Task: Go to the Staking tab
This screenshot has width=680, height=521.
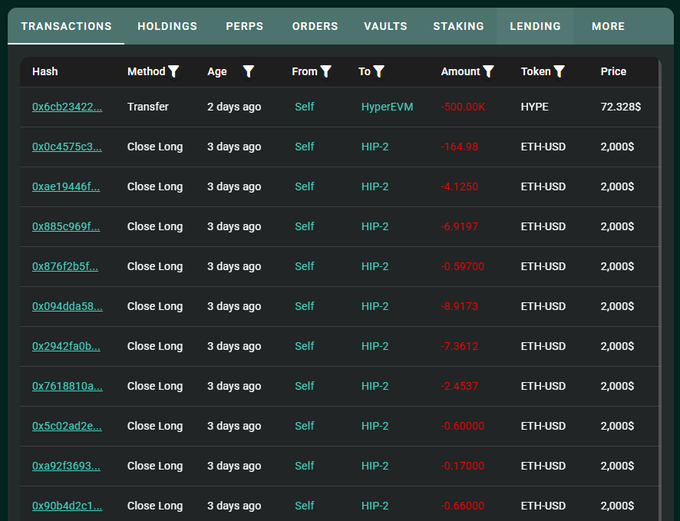Action: tap(458, 26)
